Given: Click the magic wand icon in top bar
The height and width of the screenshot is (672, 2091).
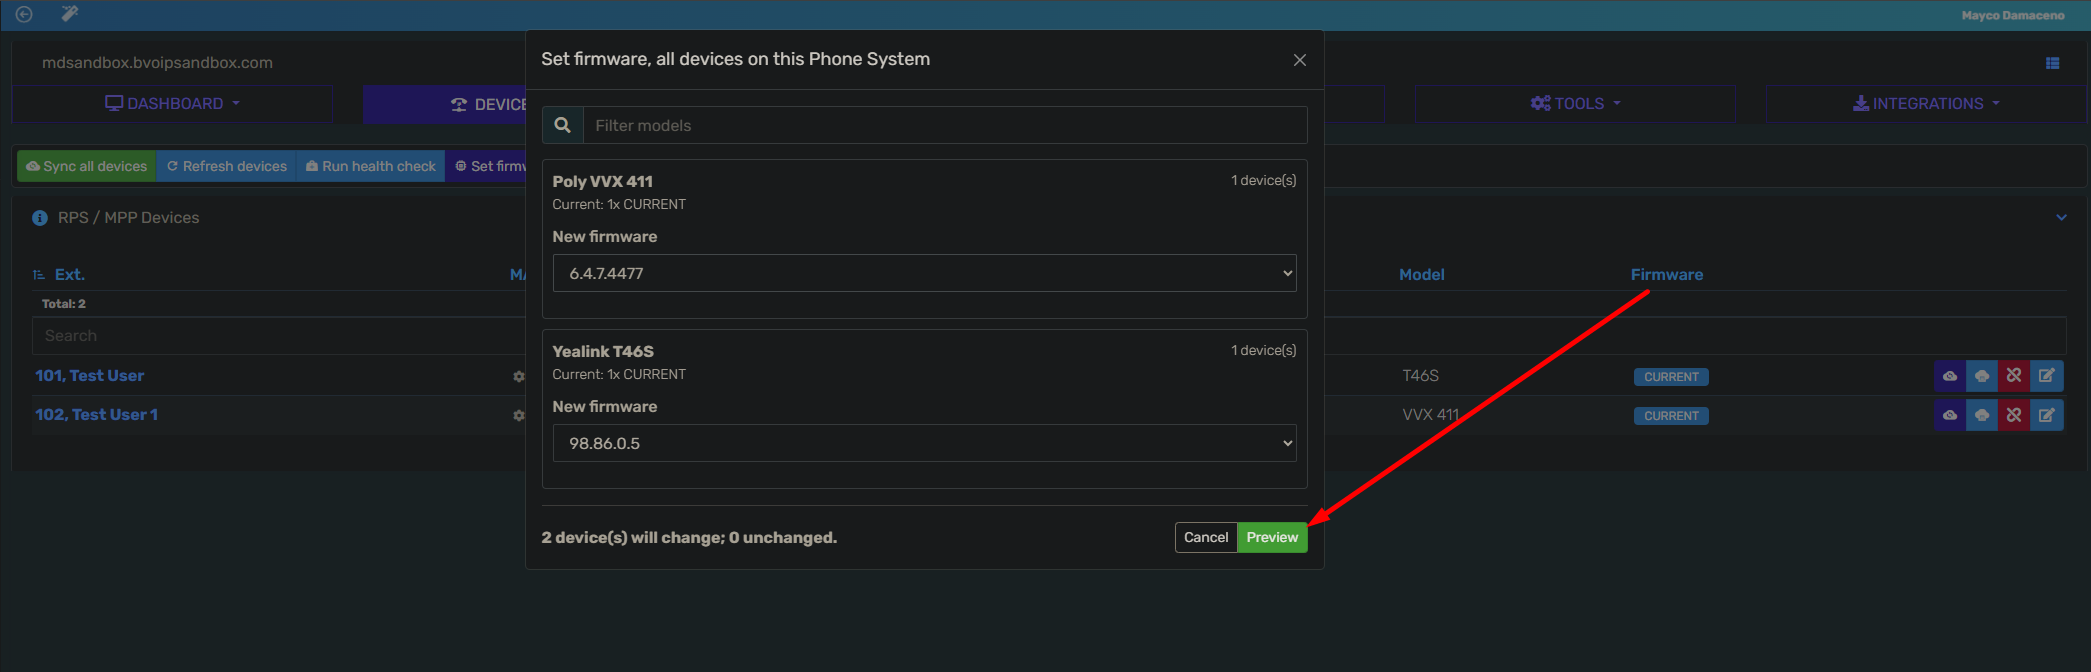Looking at the screenshot, I should click(69, 13).
